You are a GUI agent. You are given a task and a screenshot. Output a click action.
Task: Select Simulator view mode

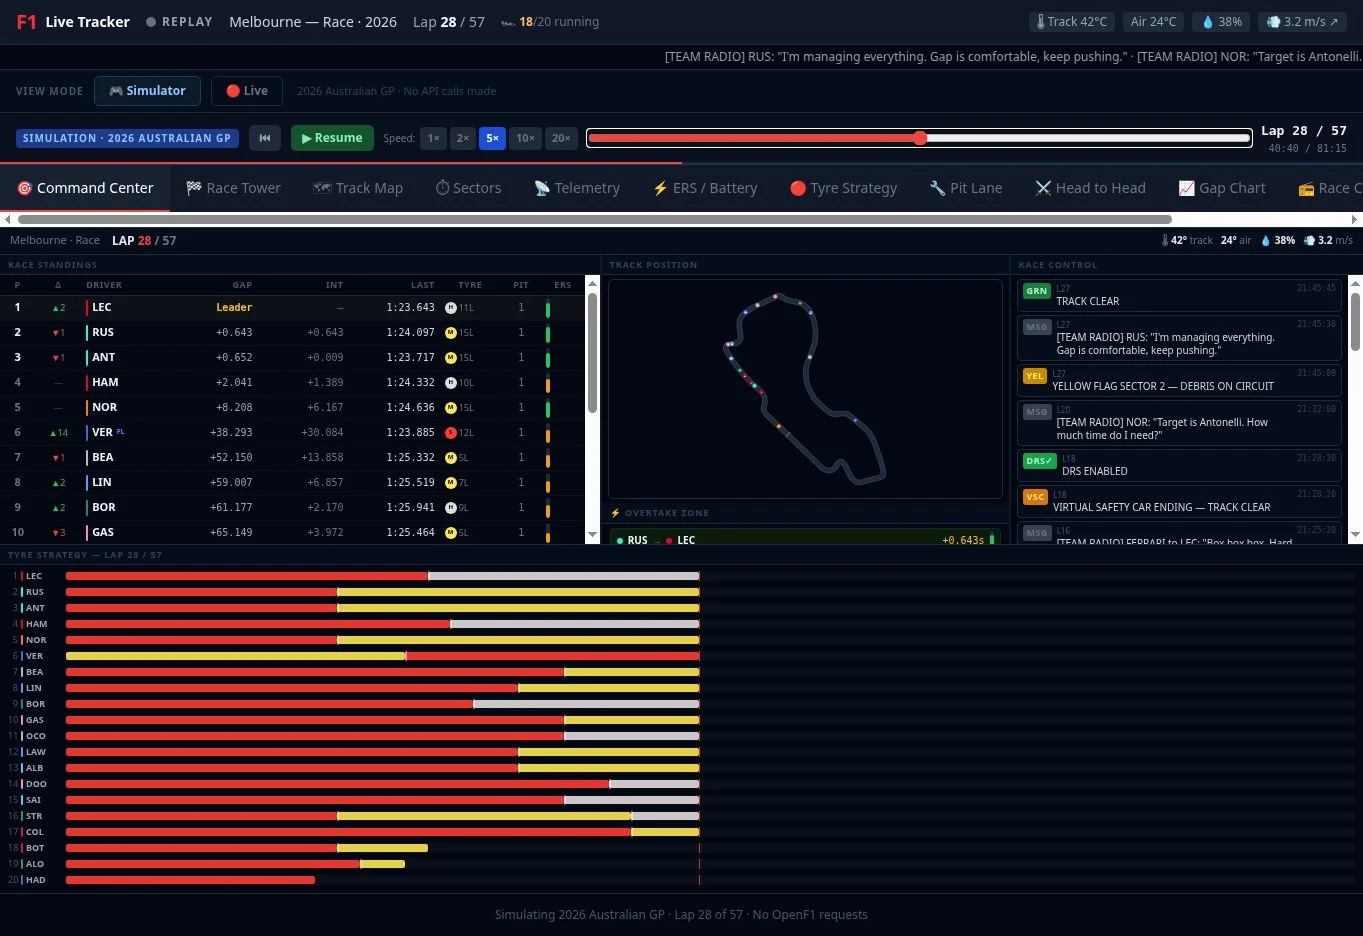[x=147, y=91]
